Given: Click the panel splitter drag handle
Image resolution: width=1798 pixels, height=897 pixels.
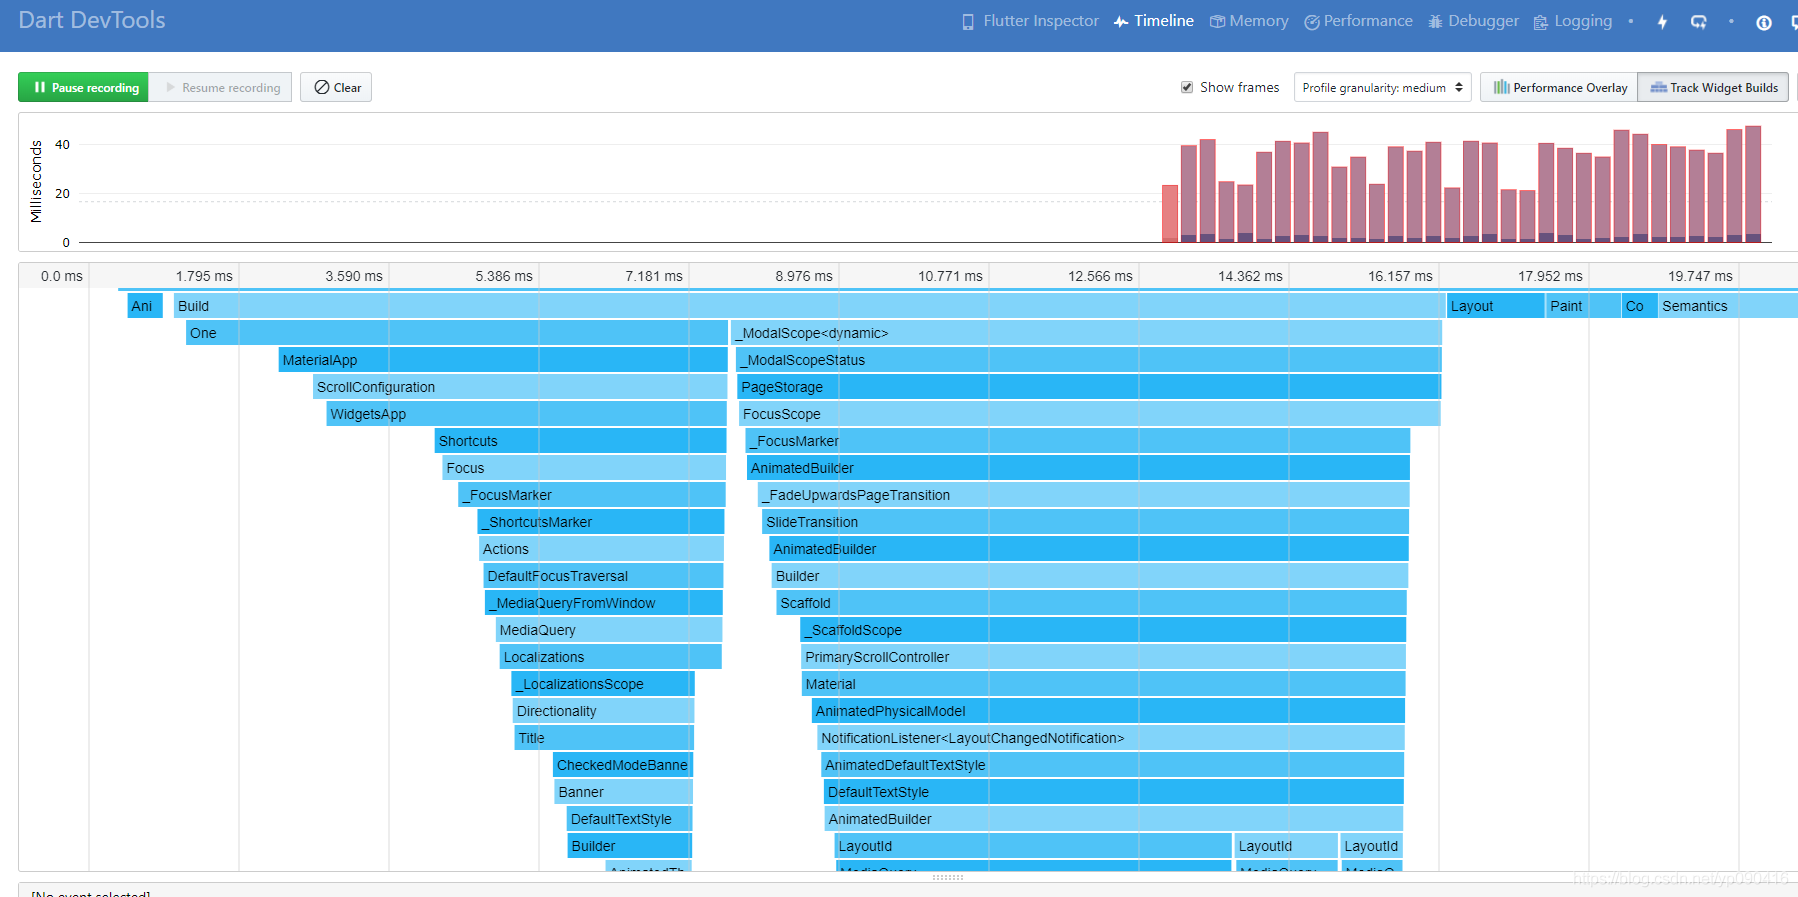Looking at the screenshot, I should pos(947,877).
